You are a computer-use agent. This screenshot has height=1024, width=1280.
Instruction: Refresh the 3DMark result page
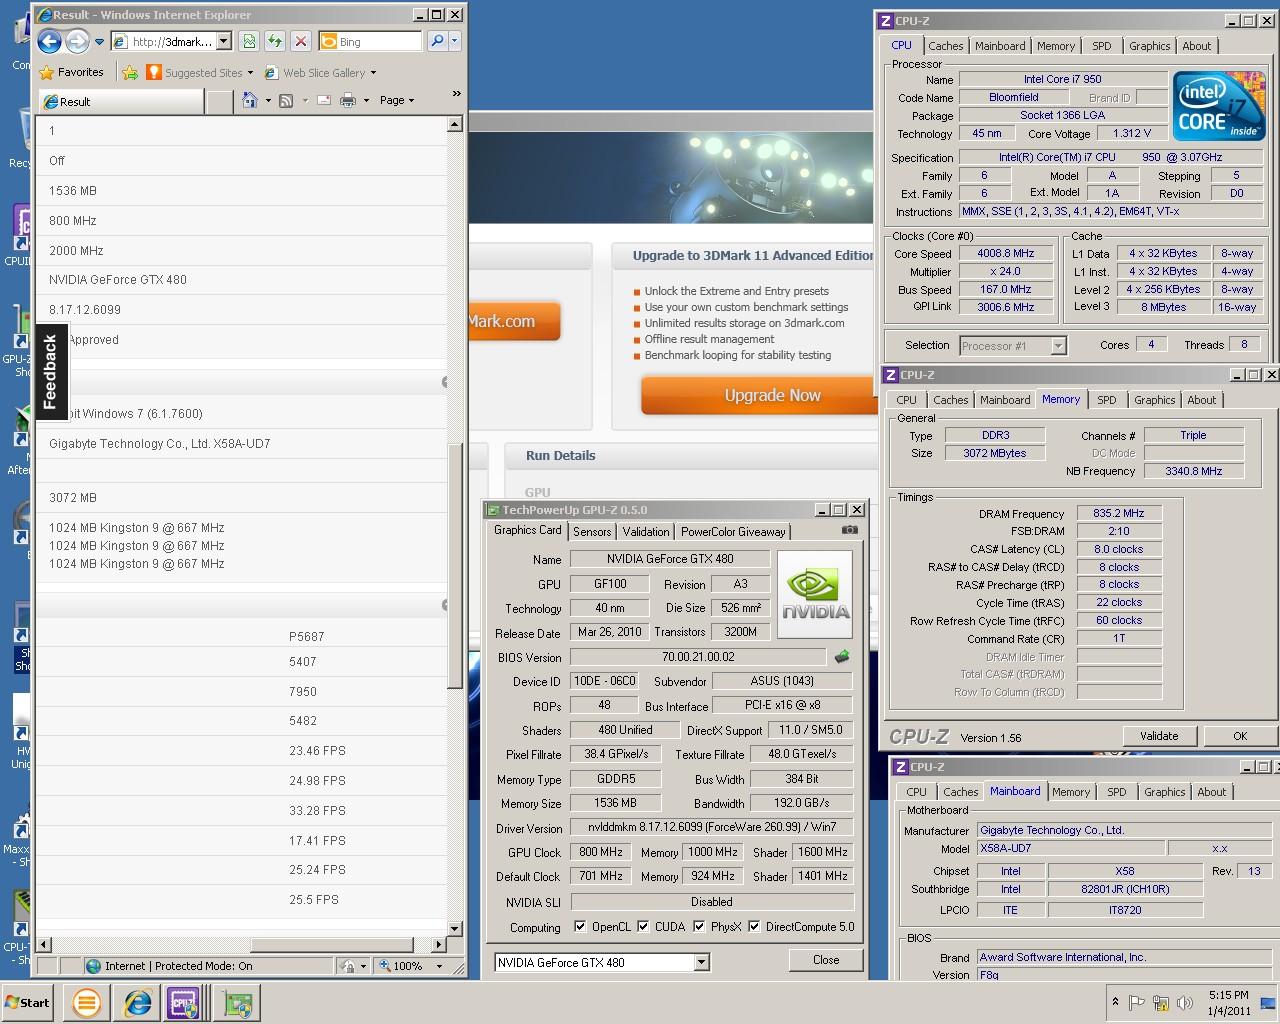pyautogui.click(x=274, y=41)
